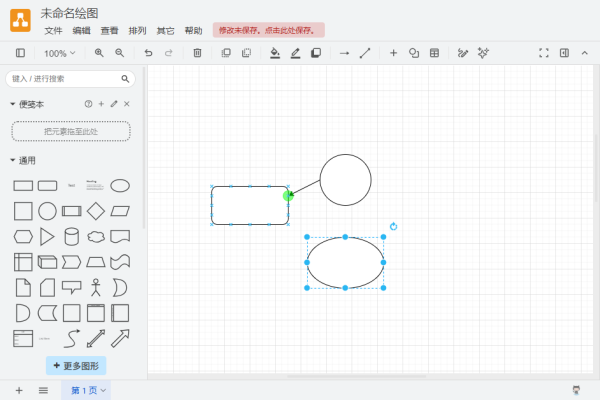Viewport: 600px width, 400px height.
Task: Open the 文件 menu
Action: pyautogui.click(x=53, y=31)
